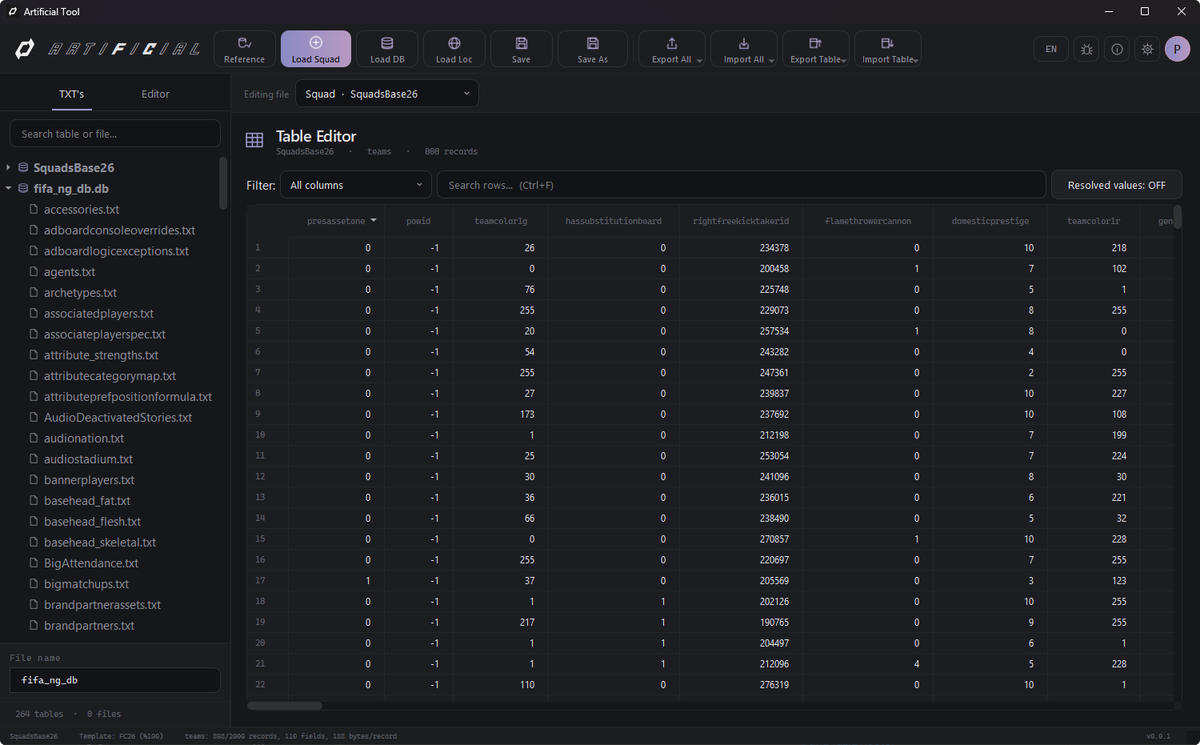Click the presassetone column sort arrow

374,220
